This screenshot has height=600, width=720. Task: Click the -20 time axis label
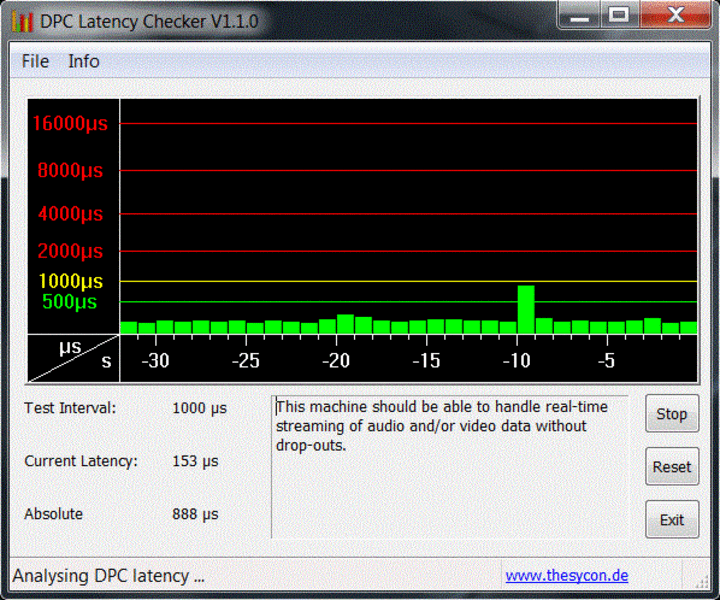coord(336,361)
